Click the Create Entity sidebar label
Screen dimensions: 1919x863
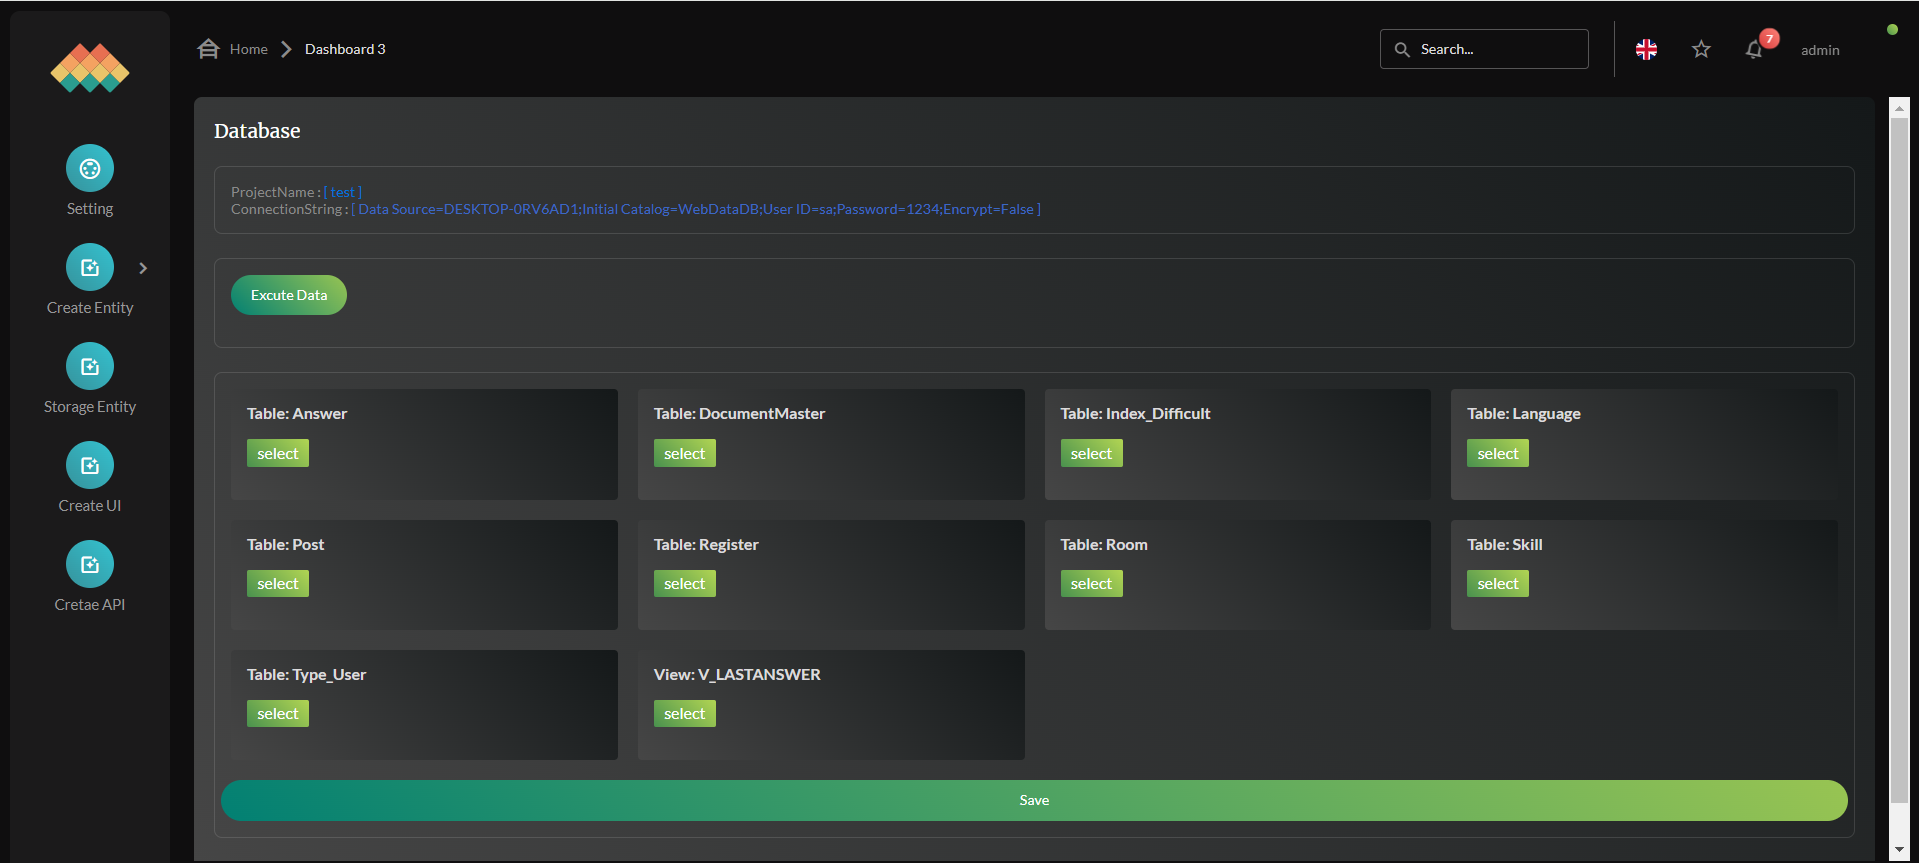point(90,307)
